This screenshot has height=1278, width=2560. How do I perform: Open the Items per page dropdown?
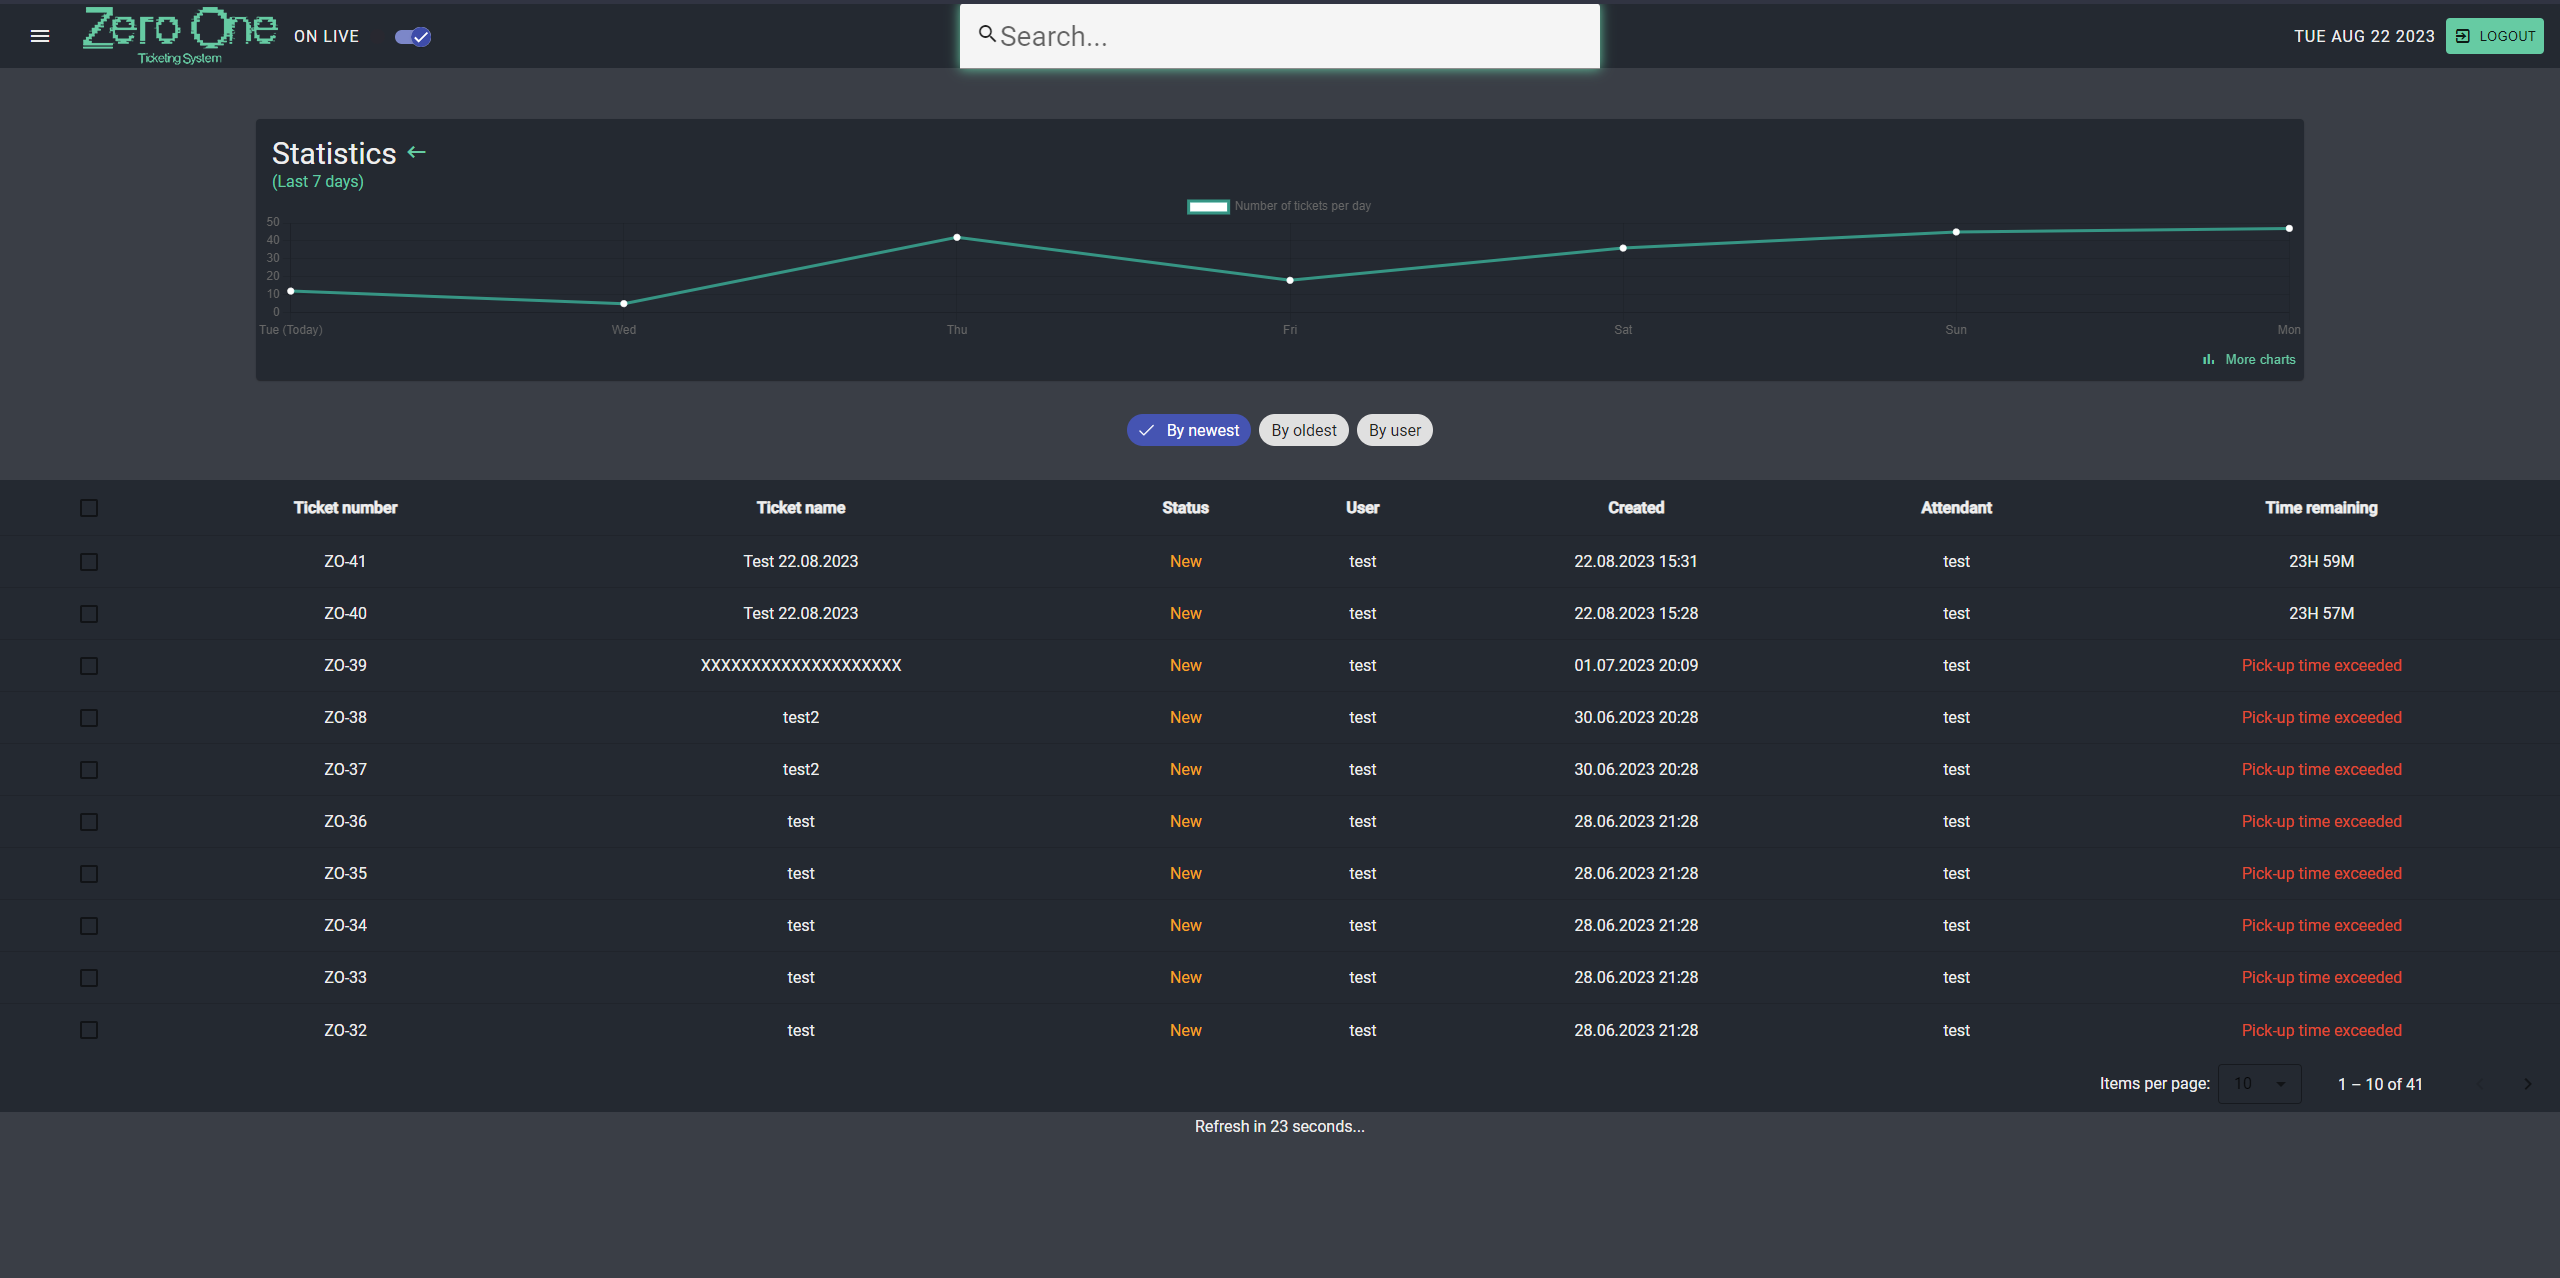pyautogui.click(x=2260, y=1083)
